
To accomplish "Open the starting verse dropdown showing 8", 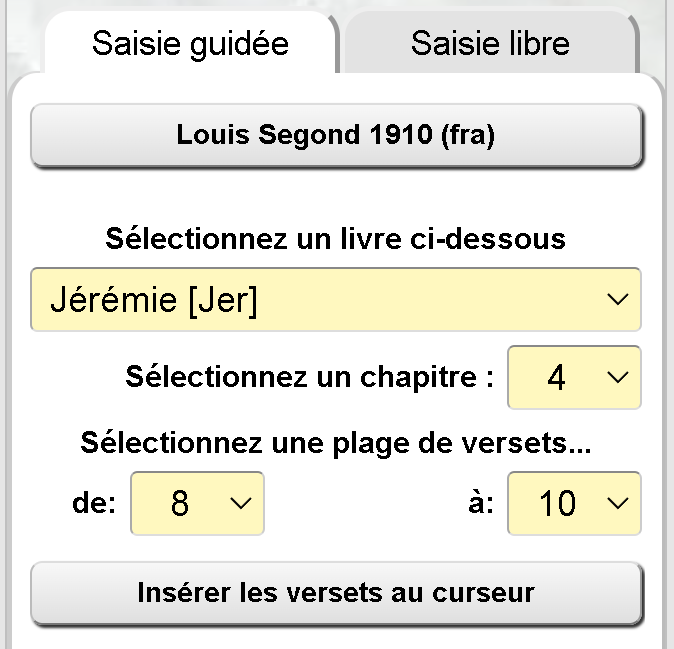I will click(x=197, y=503).
